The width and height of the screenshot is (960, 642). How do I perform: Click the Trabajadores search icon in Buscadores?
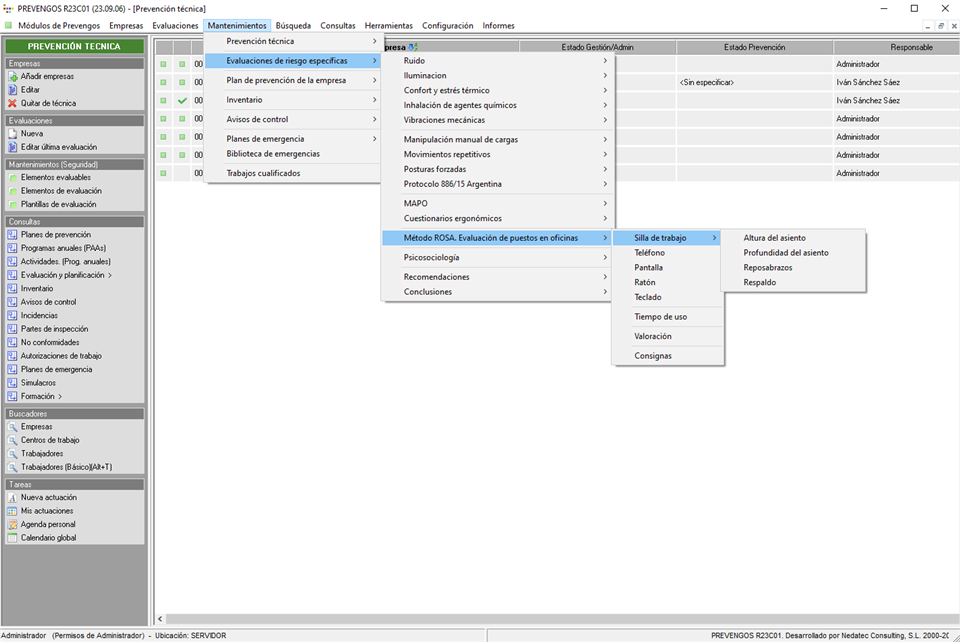pos(13,454)
